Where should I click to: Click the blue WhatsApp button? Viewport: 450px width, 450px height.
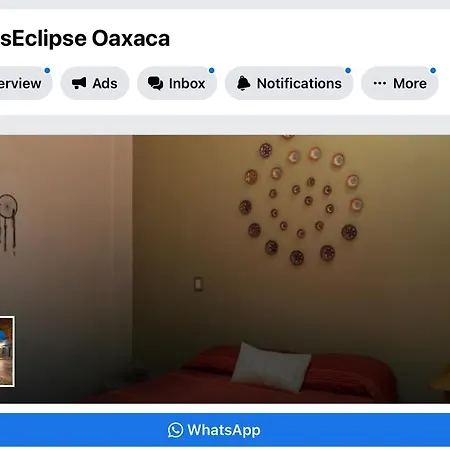tap(225, 430)
